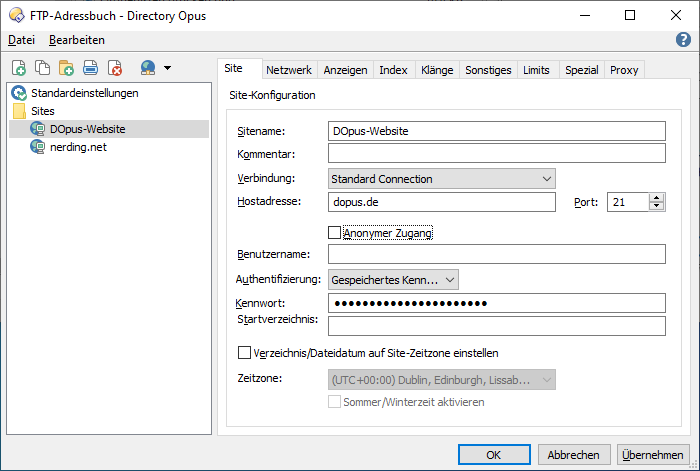Click the delete entry icon
The image size is (700, 471).
point(115,68)
